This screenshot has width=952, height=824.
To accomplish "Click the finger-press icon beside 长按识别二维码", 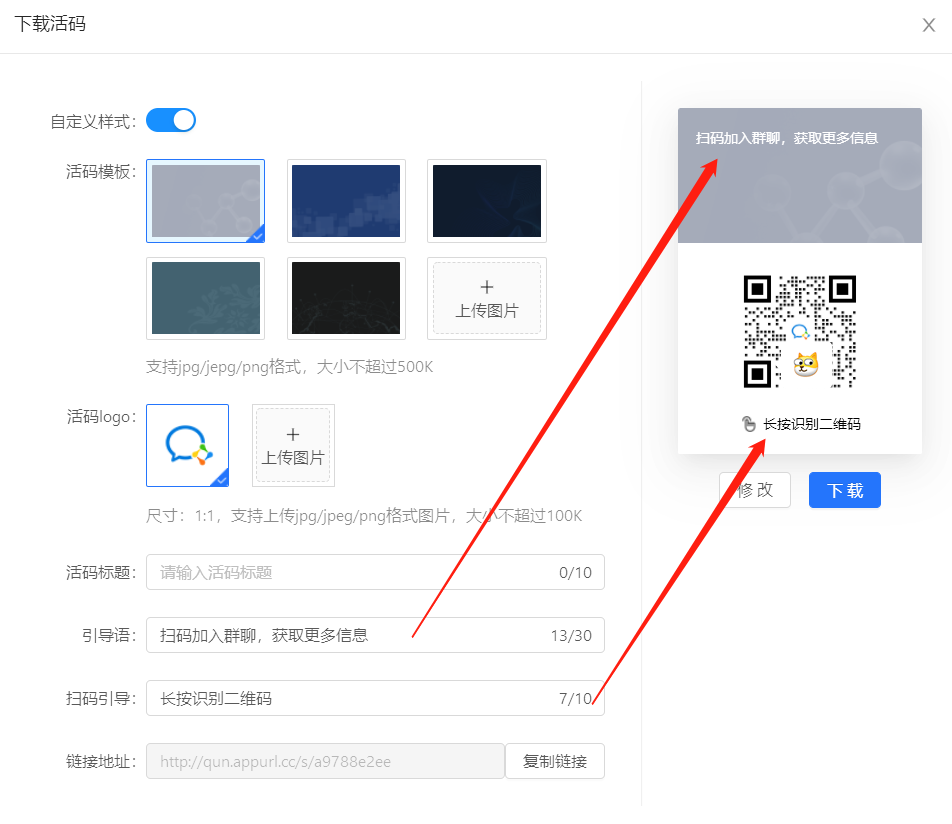I will (749, 424).
